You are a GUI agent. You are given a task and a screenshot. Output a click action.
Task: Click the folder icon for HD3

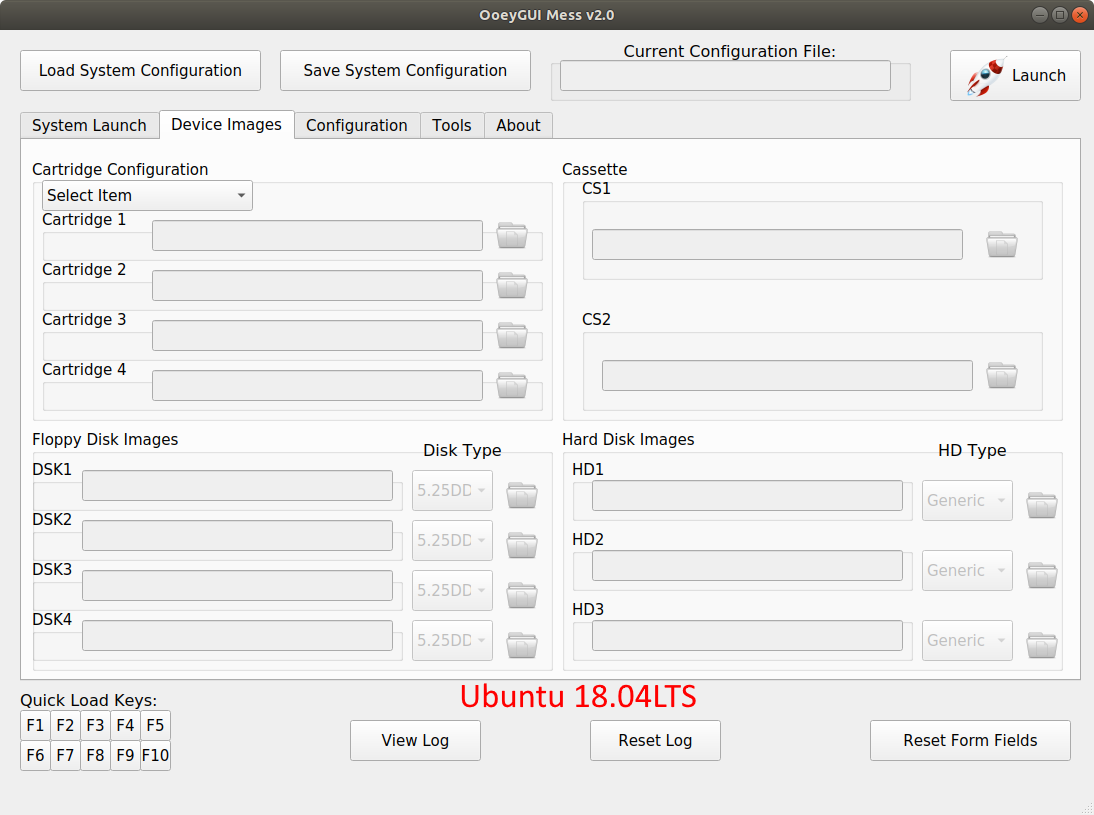tap(1042, 645)
